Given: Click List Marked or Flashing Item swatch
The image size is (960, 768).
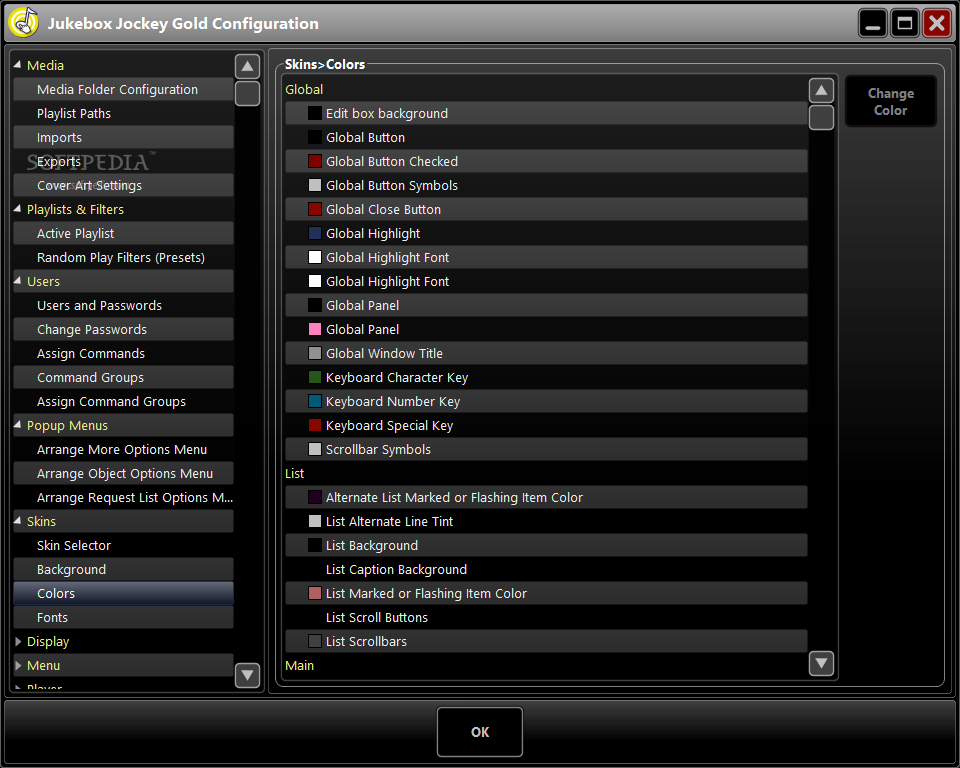Looking at the screenshot, I should pyautogui.click(x=314, y=593).
